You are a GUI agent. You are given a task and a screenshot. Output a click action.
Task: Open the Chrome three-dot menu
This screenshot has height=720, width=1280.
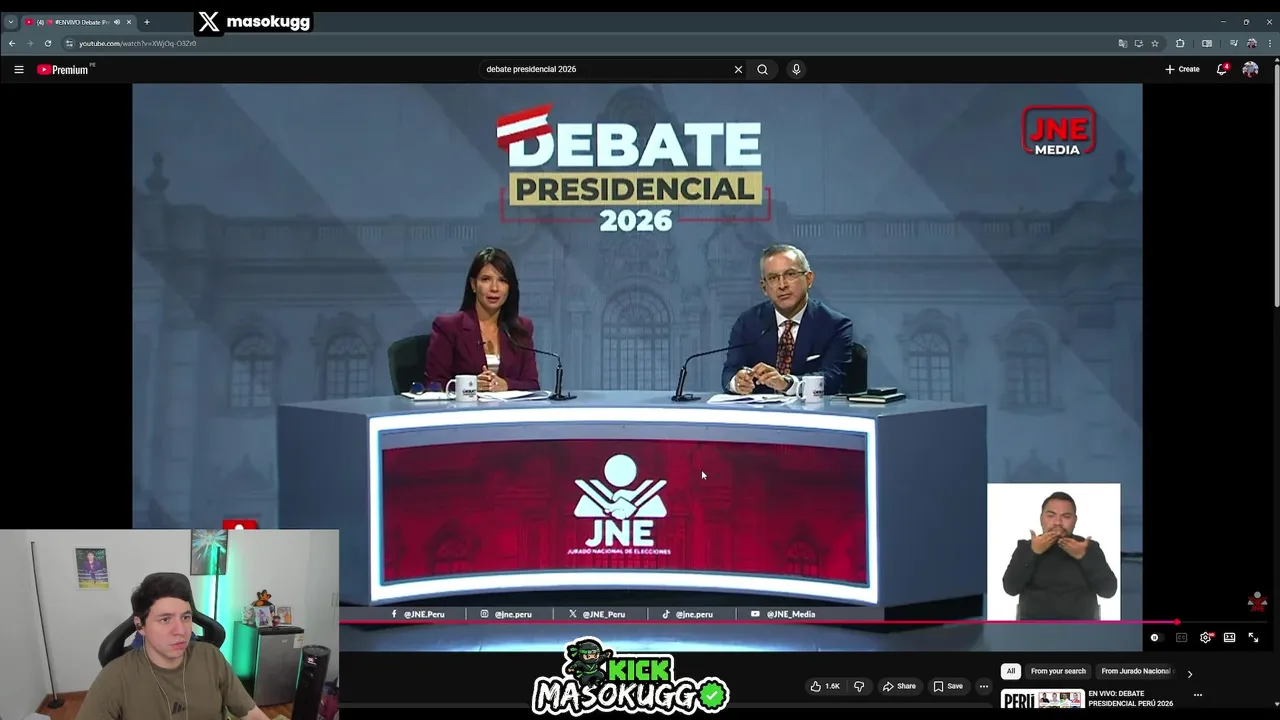click(x=1268, y=43)
